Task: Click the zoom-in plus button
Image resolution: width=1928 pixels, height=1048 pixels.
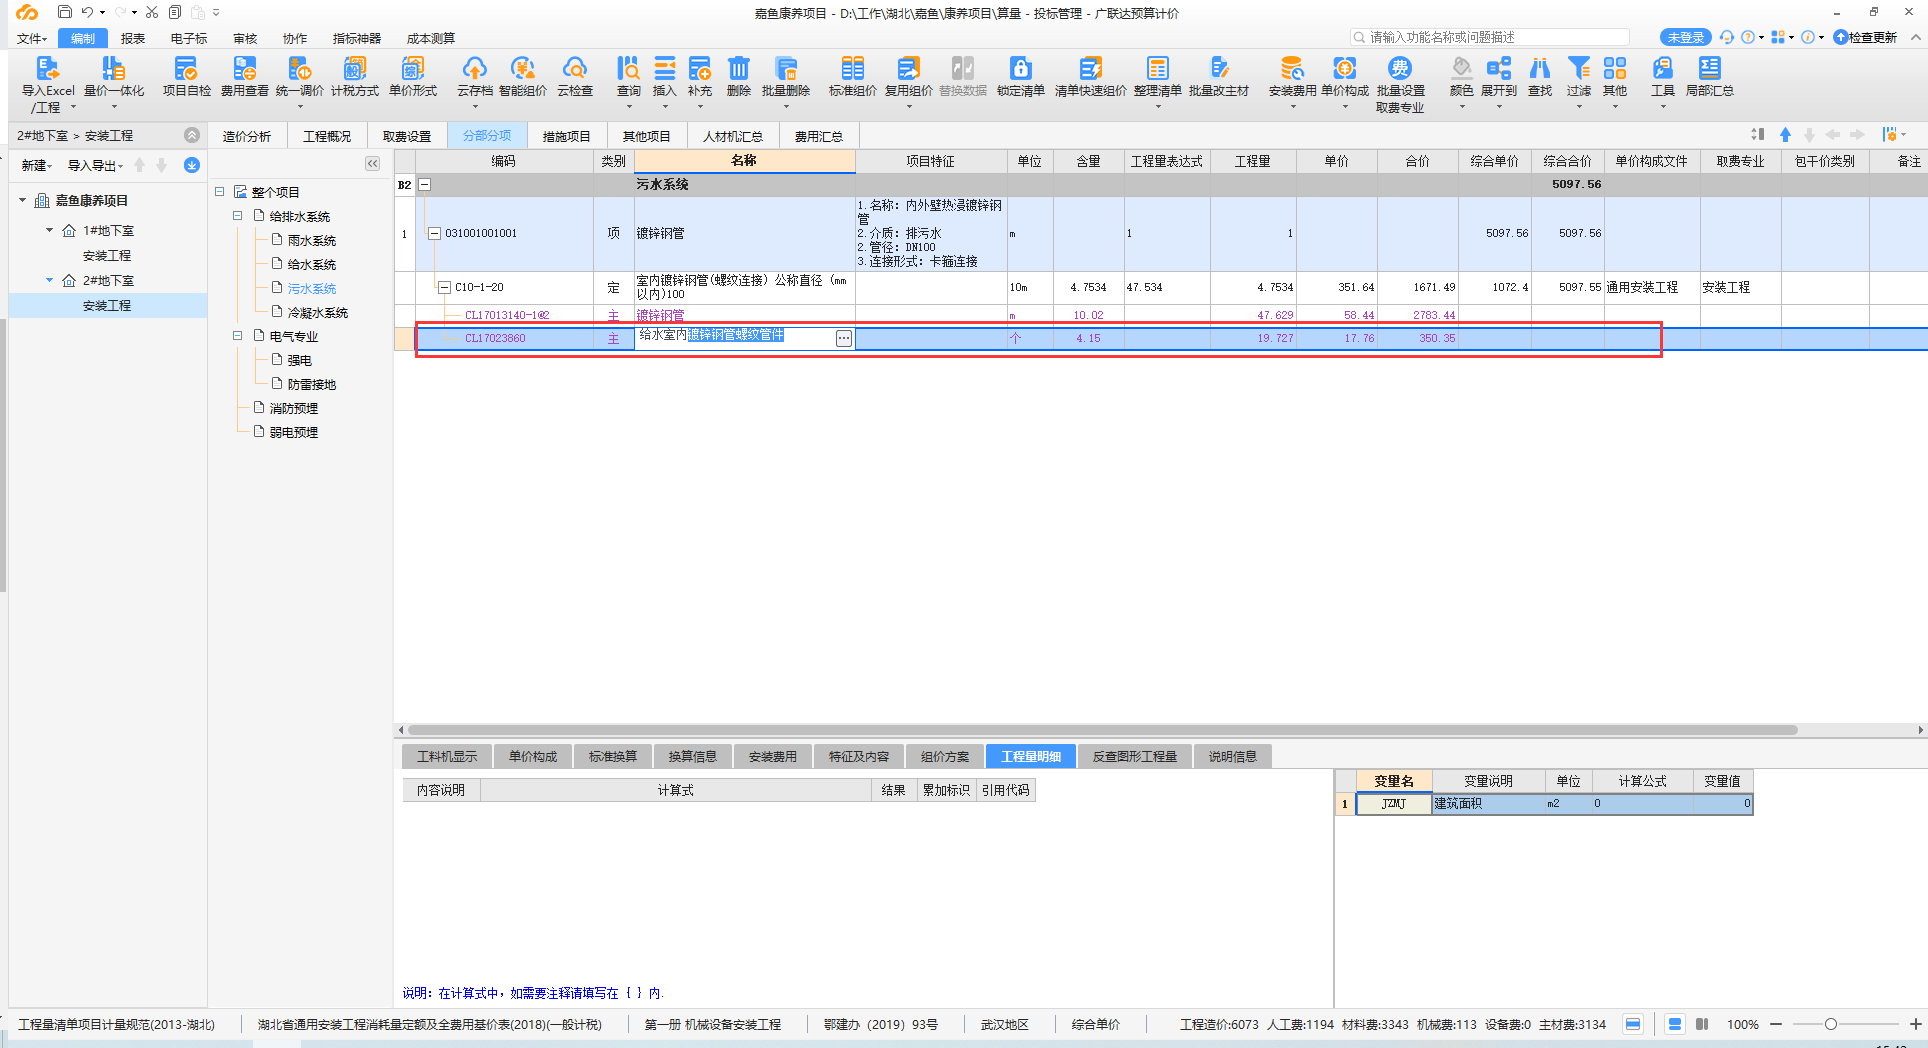Action: pyautogui.click(x=1914, y=1024)
